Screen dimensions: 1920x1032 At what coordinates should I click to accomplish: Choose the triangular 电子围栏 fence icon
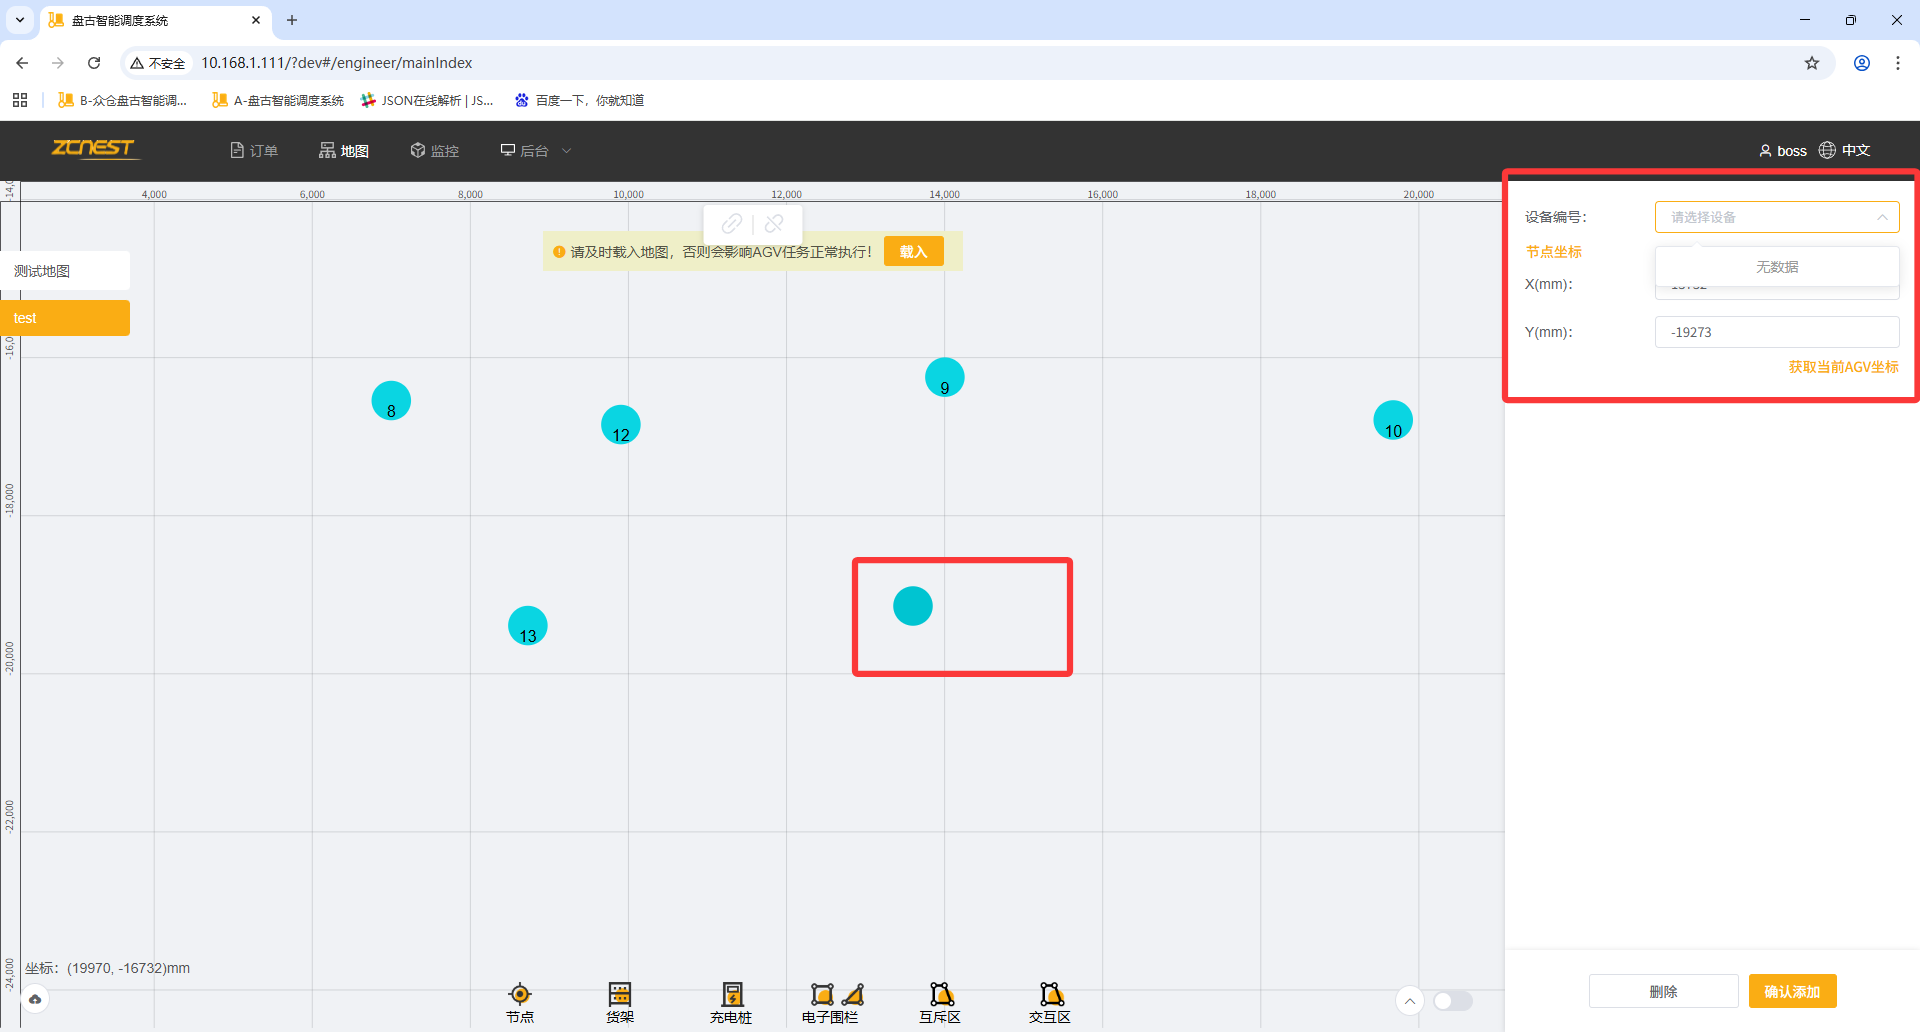click(853, 994)
